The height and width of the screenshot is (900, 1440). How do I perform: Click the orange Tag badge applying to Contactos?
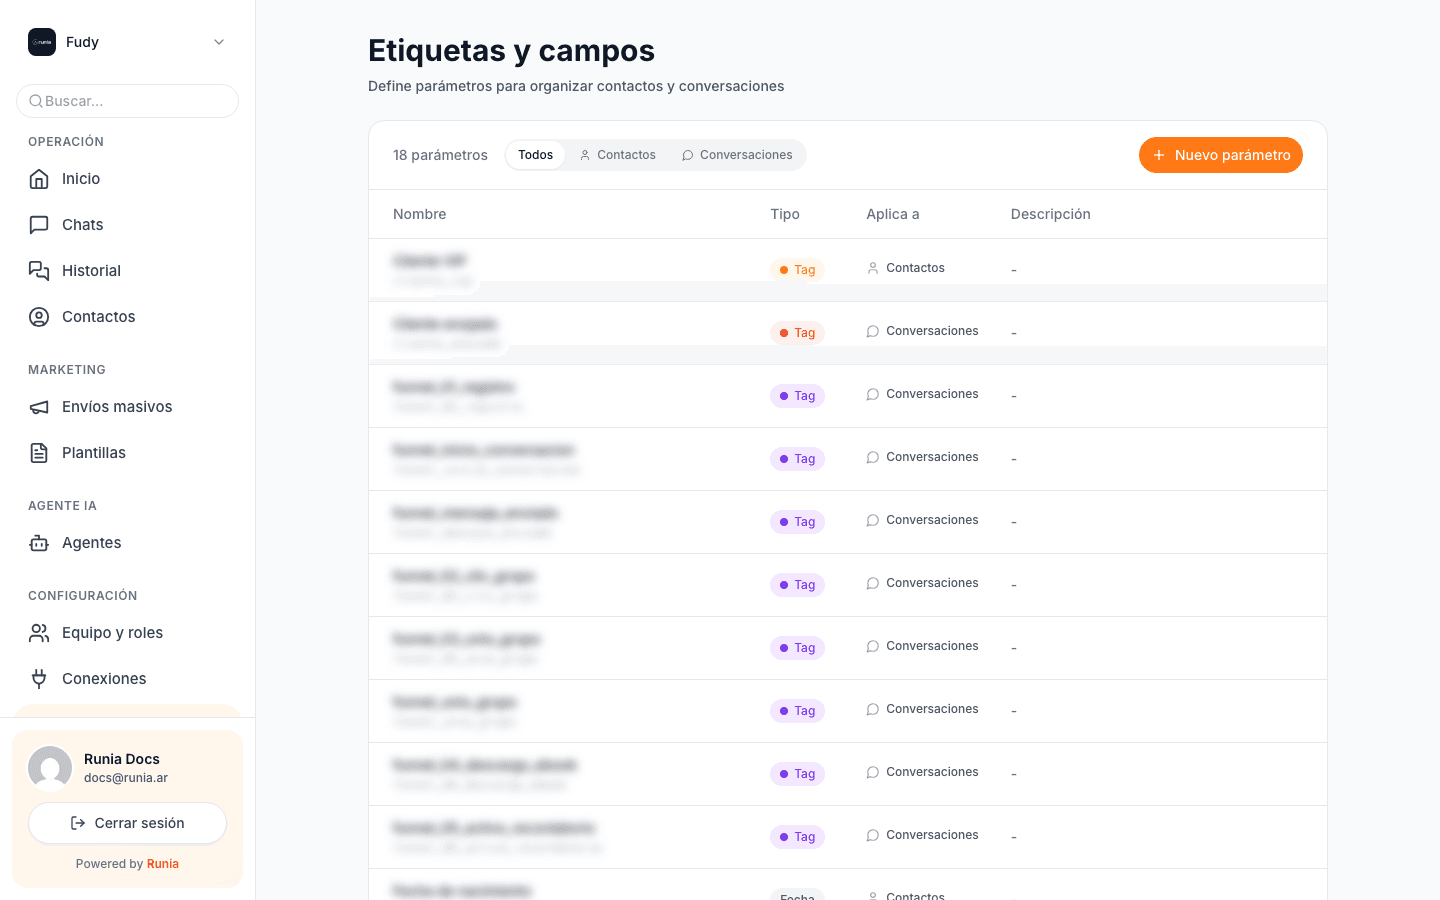coord(797,270)
